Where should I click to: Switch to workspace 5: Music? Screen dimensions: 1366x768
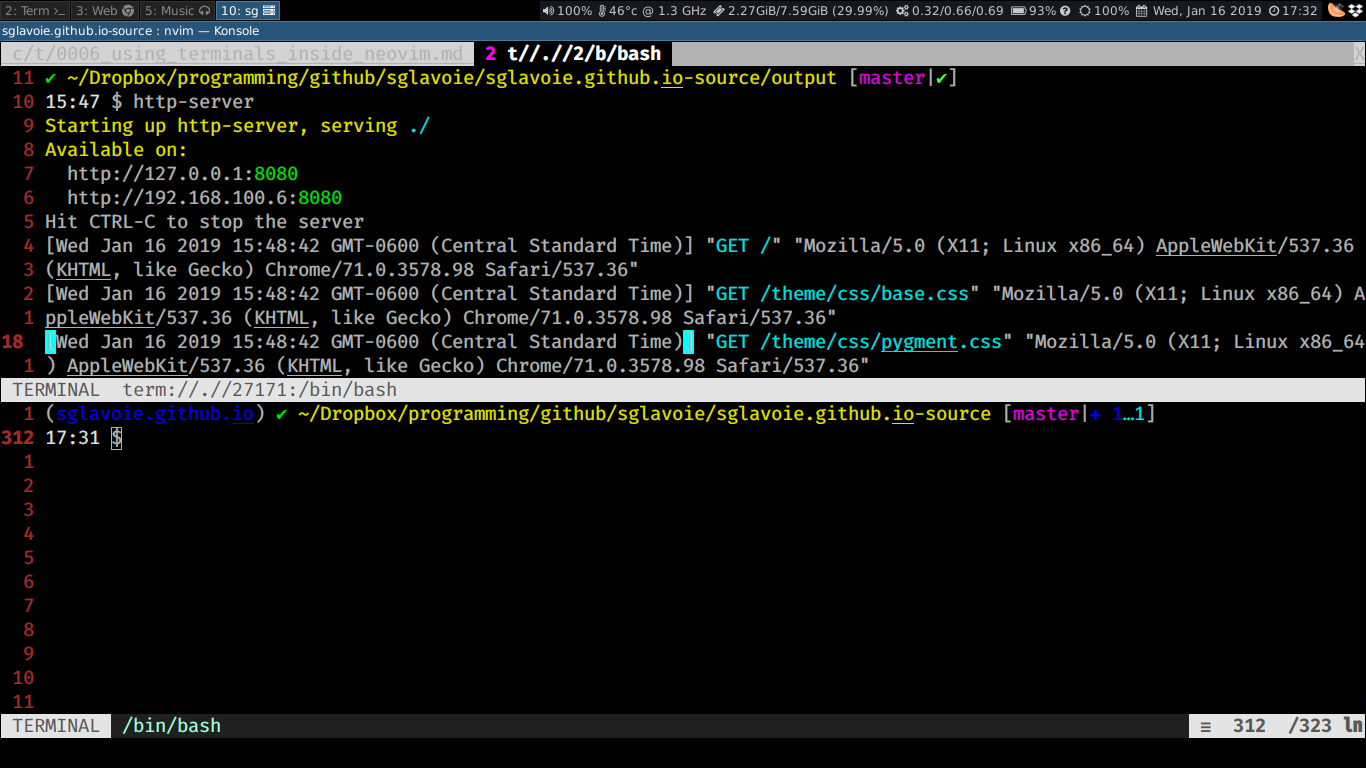click(177, 10)
